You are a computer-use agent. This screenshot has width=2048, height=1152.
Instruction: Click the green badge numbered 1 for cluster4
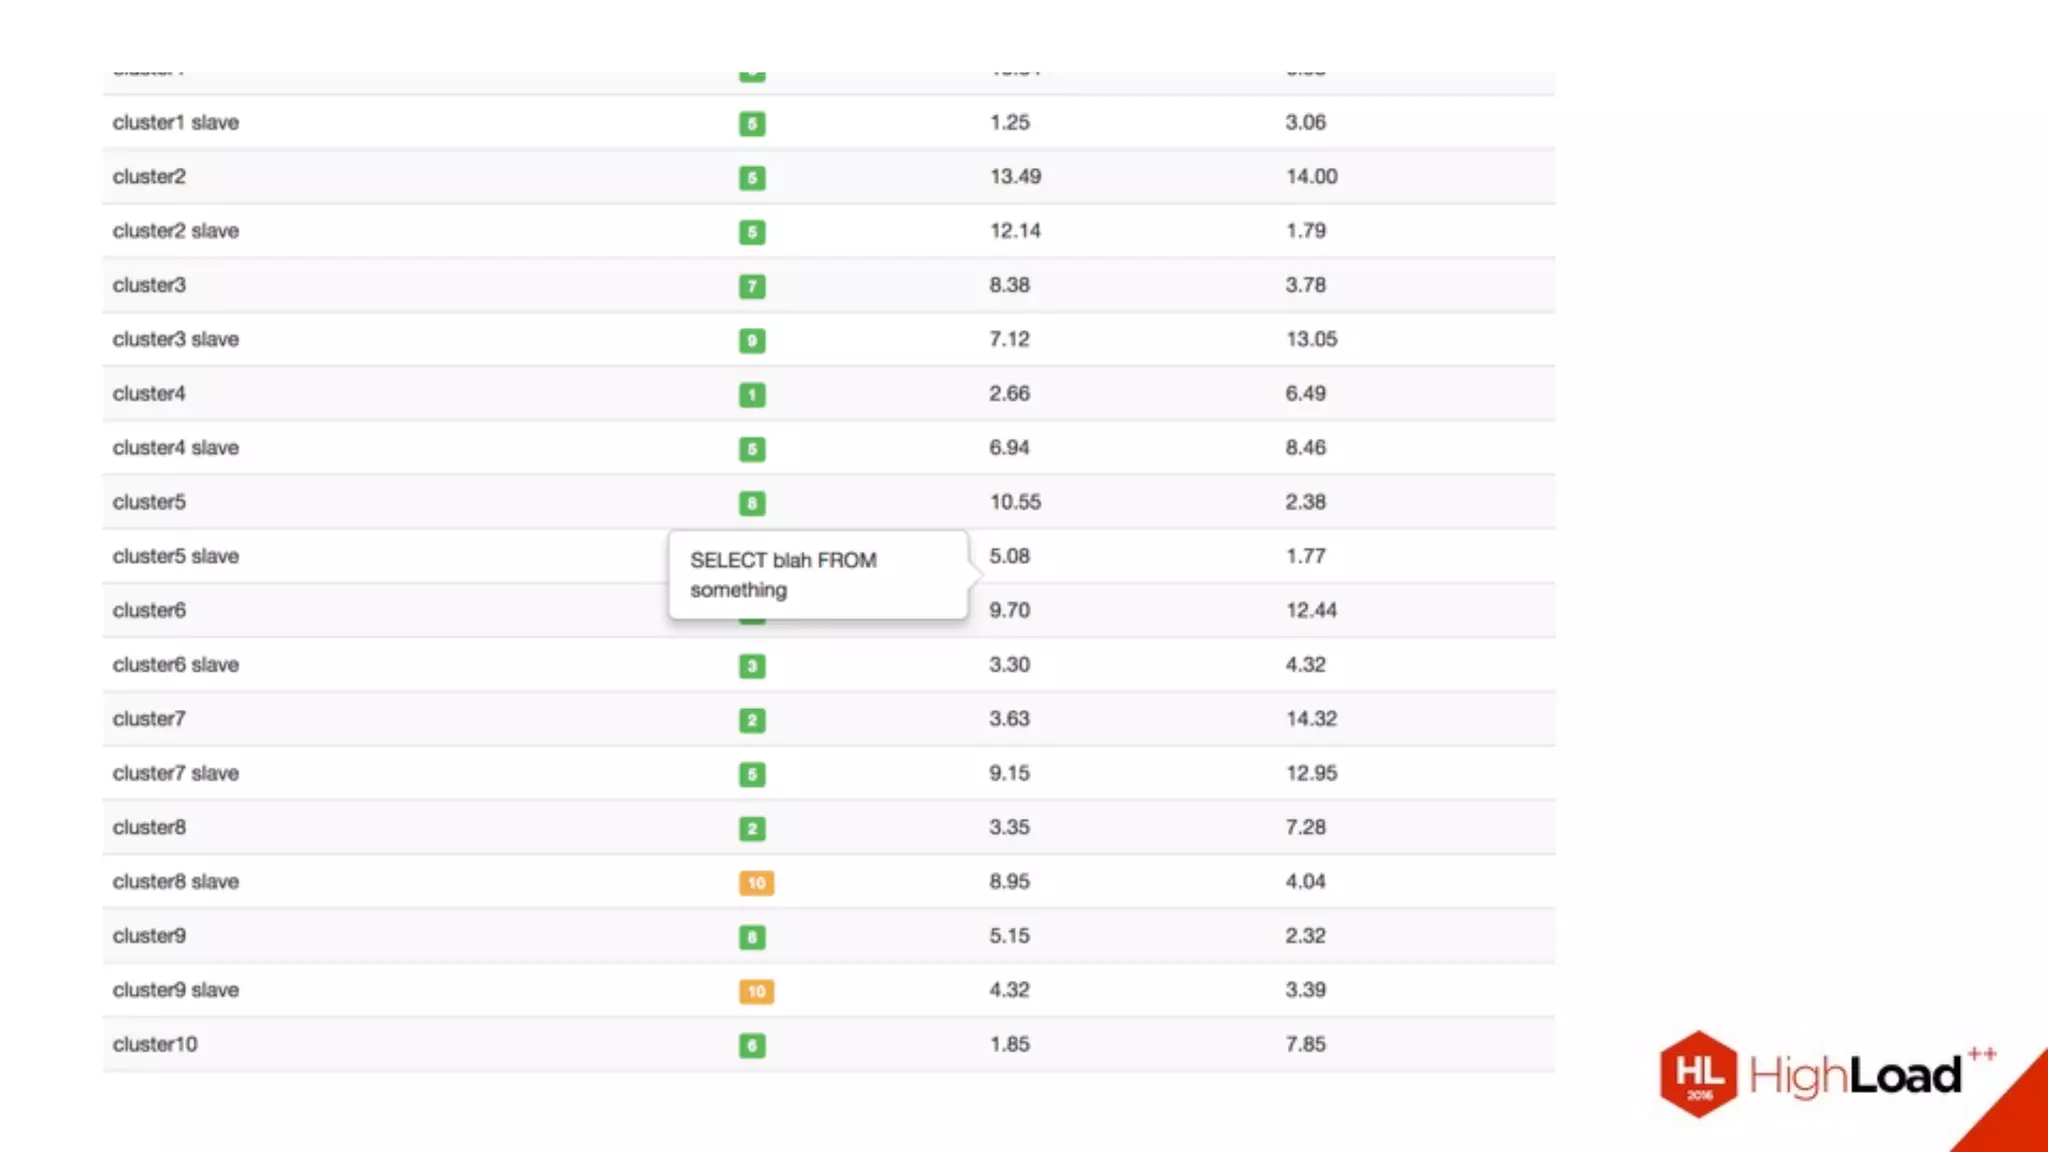tap(752, 395)
